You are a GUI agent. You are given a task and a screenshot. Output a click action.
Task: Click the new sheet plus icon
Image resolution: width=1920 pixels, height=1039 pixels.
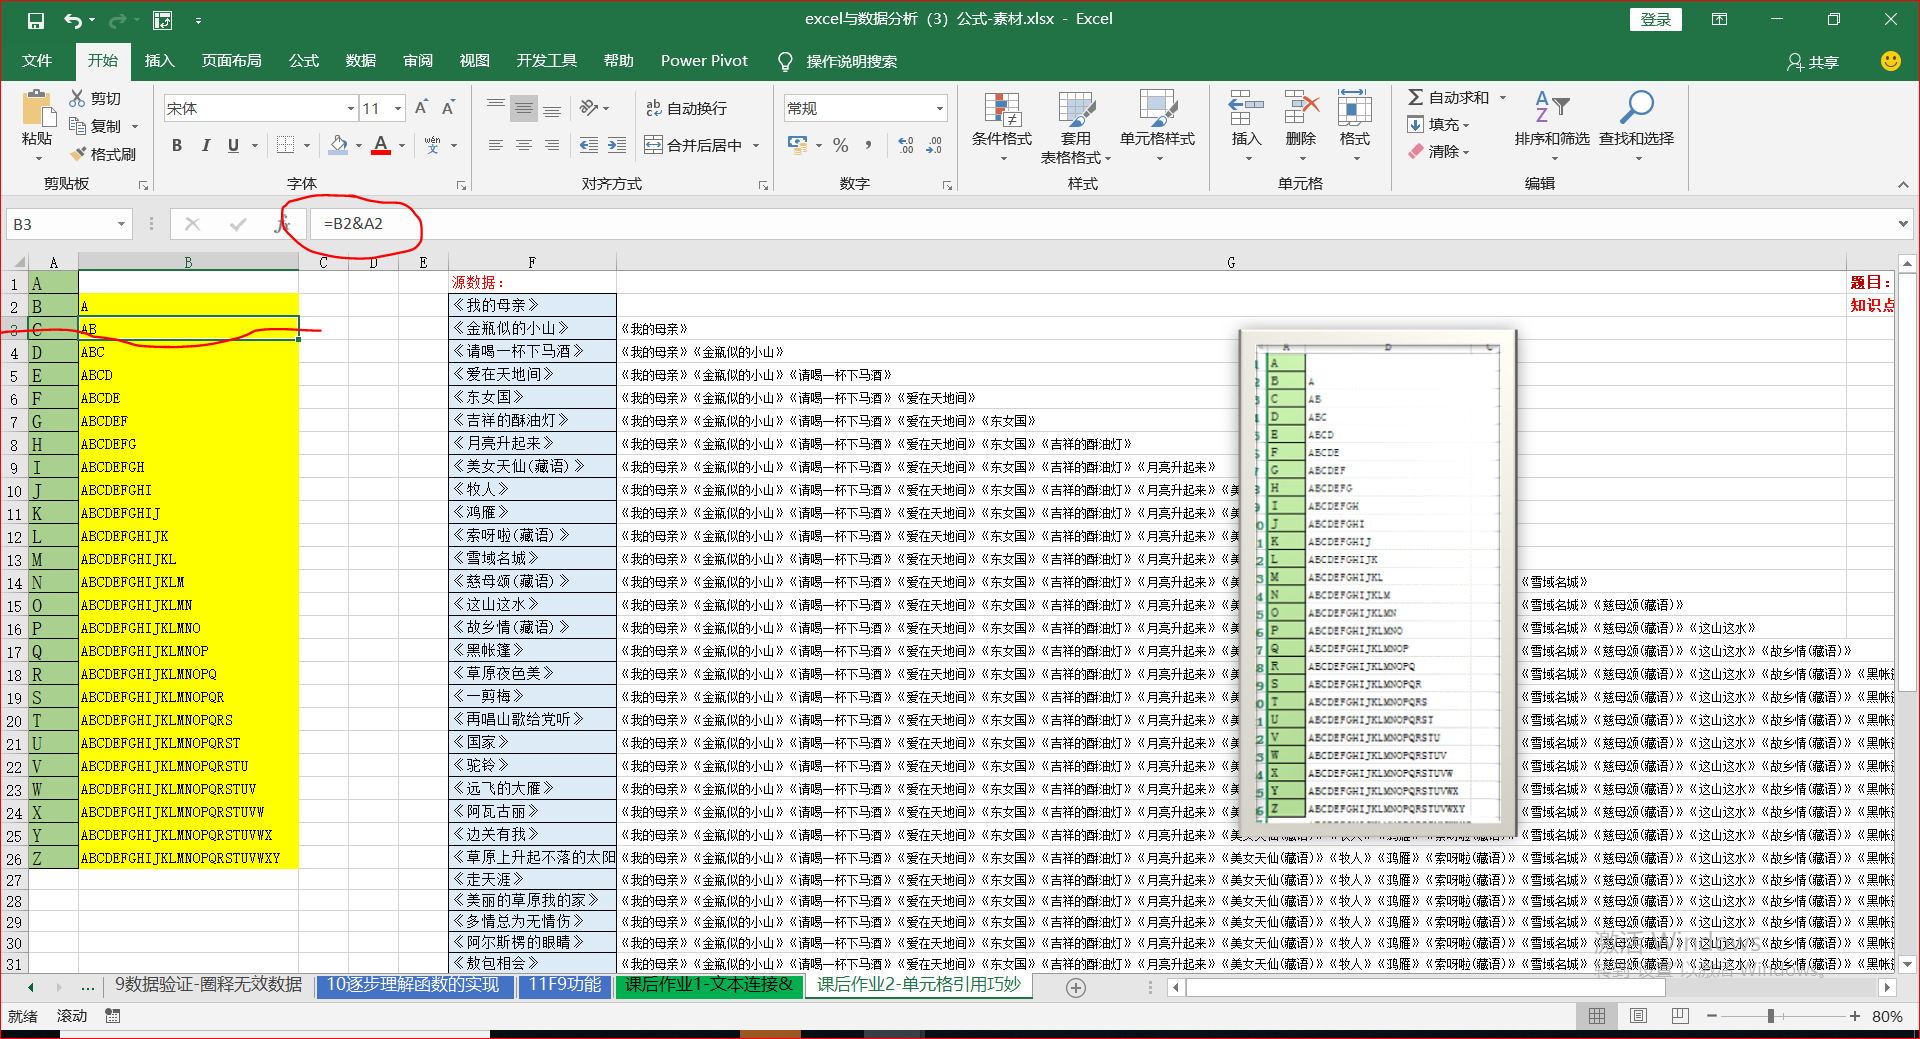click(x=1076, y=988)
